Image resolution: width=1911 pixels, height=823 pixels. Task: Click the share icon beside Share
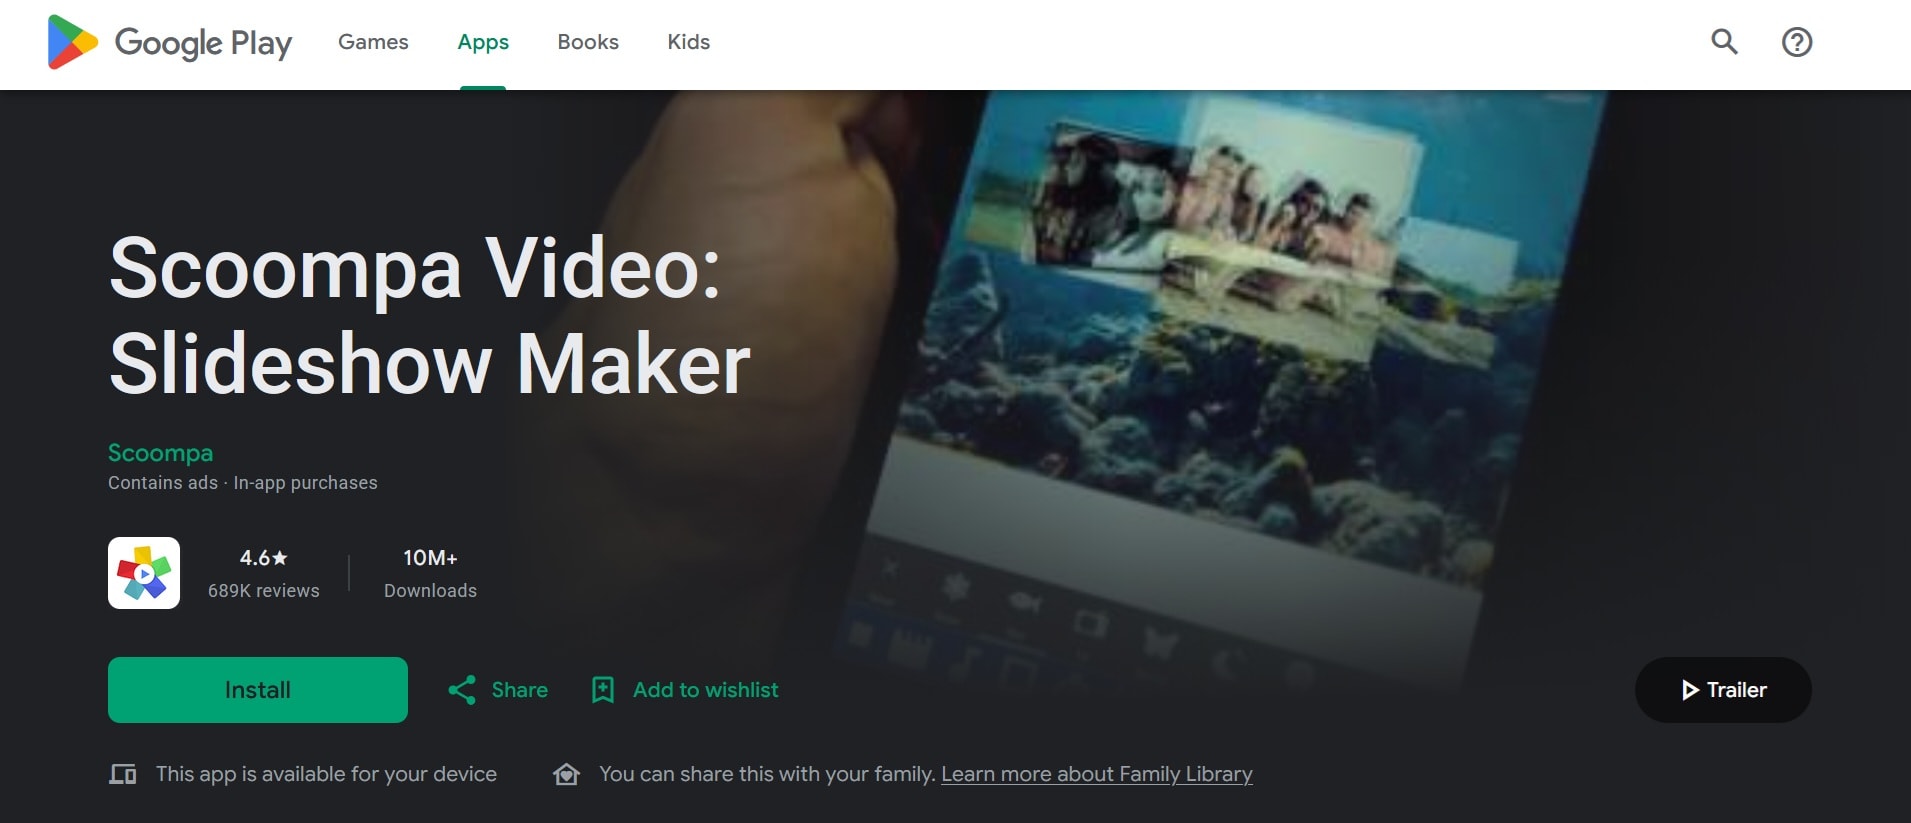tap(462, 690)
